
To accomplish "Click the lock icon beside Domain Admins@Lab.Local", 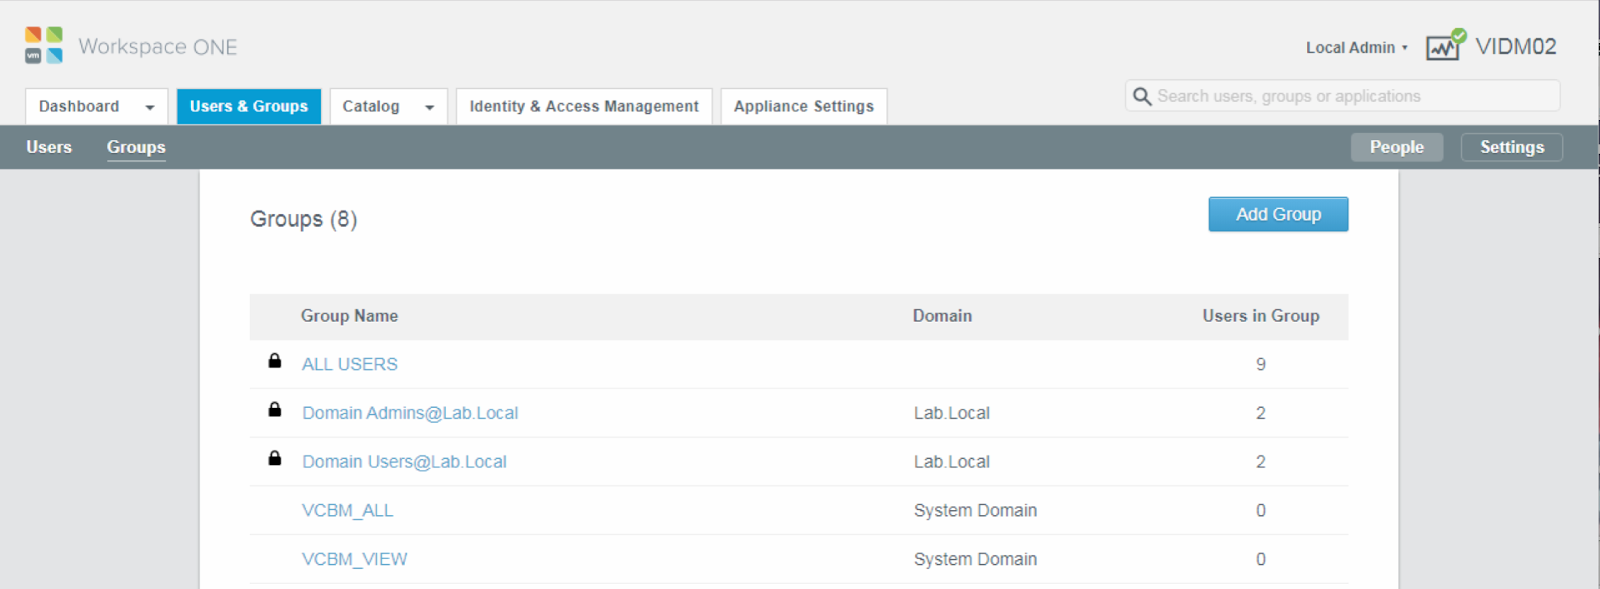I will coord(275,410).
